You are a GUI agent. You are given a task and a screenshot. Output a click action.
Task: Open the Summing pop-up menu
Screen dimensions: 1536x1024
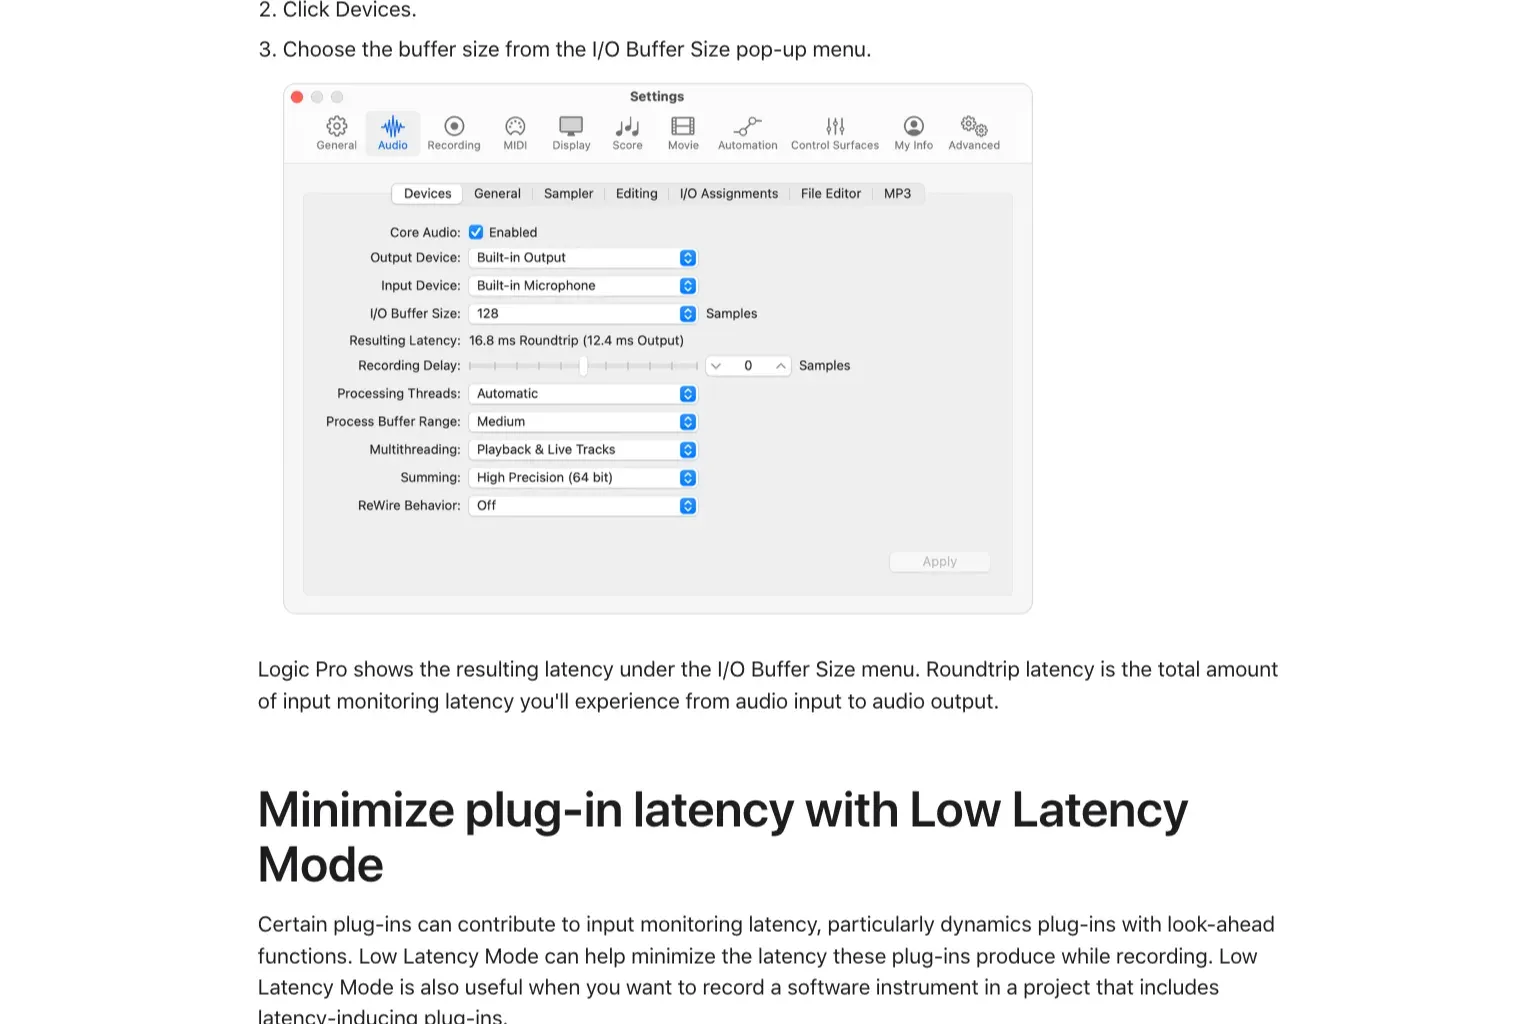pos(582,478)
